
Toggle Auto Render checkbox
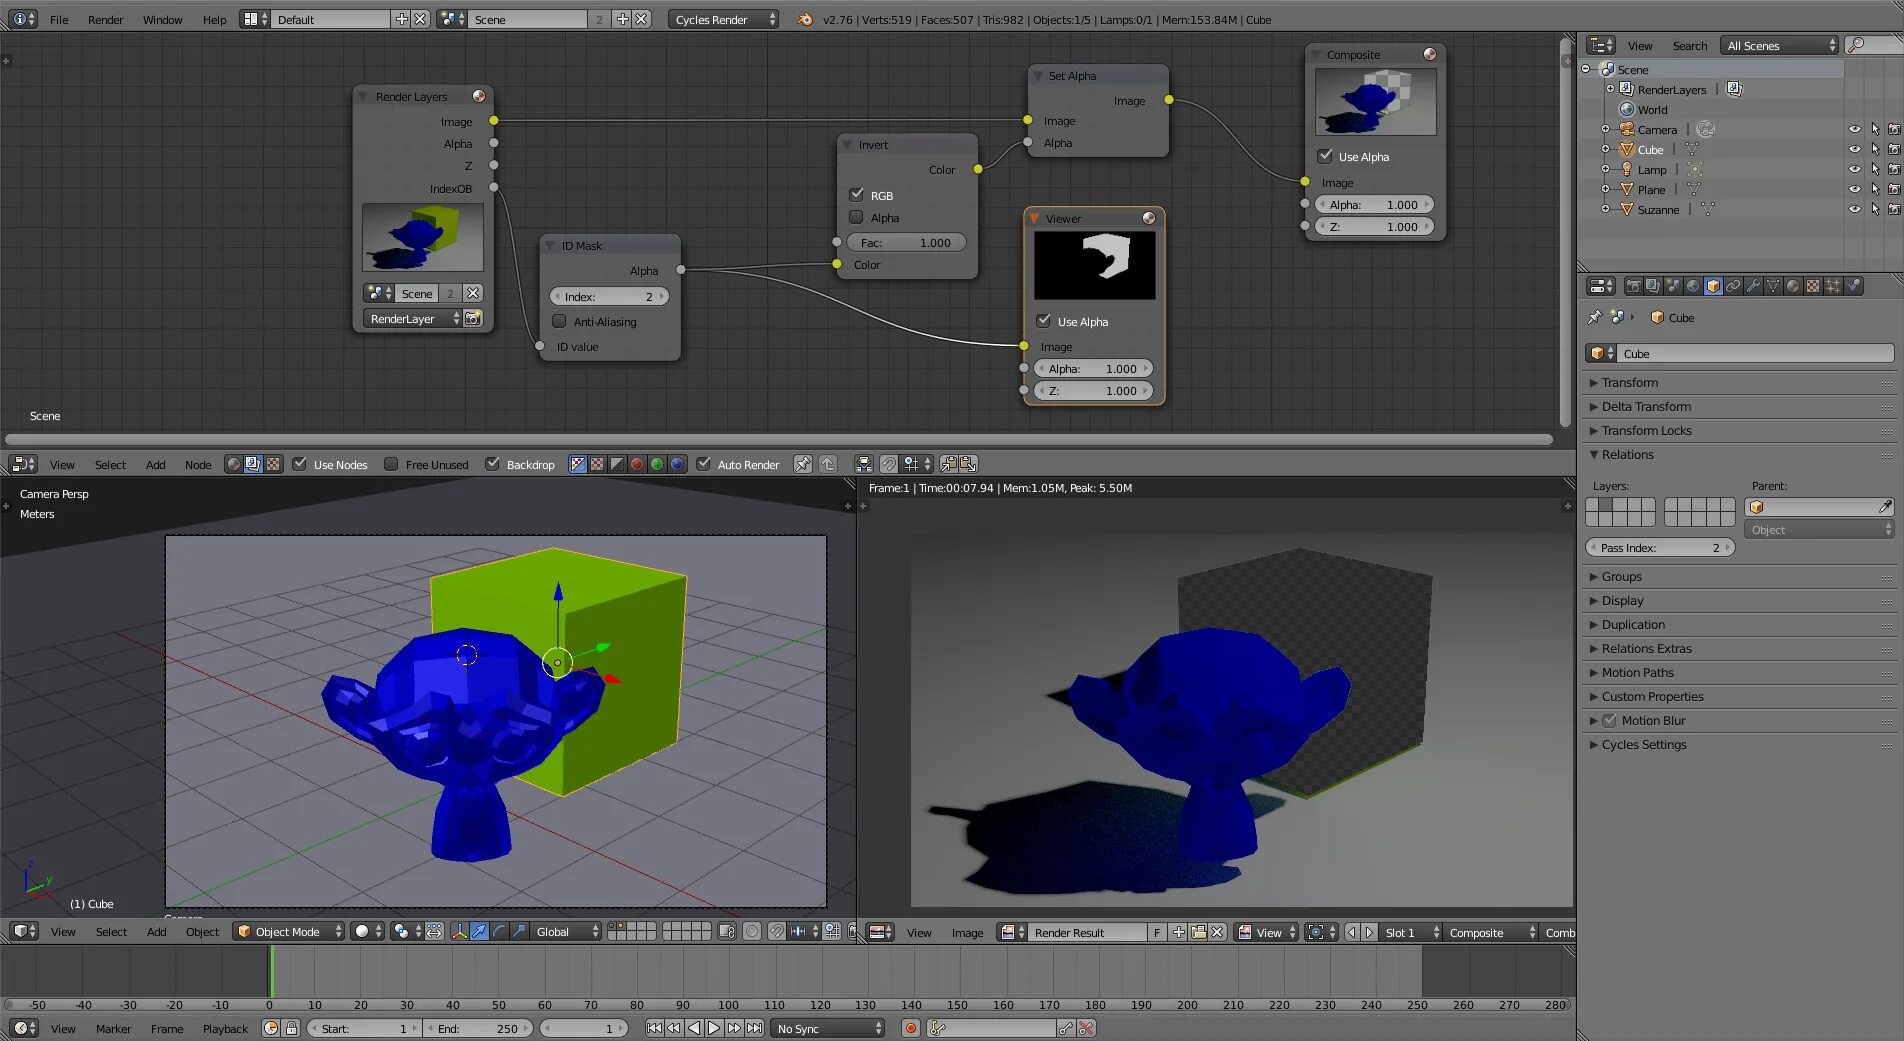click(703, 464)
